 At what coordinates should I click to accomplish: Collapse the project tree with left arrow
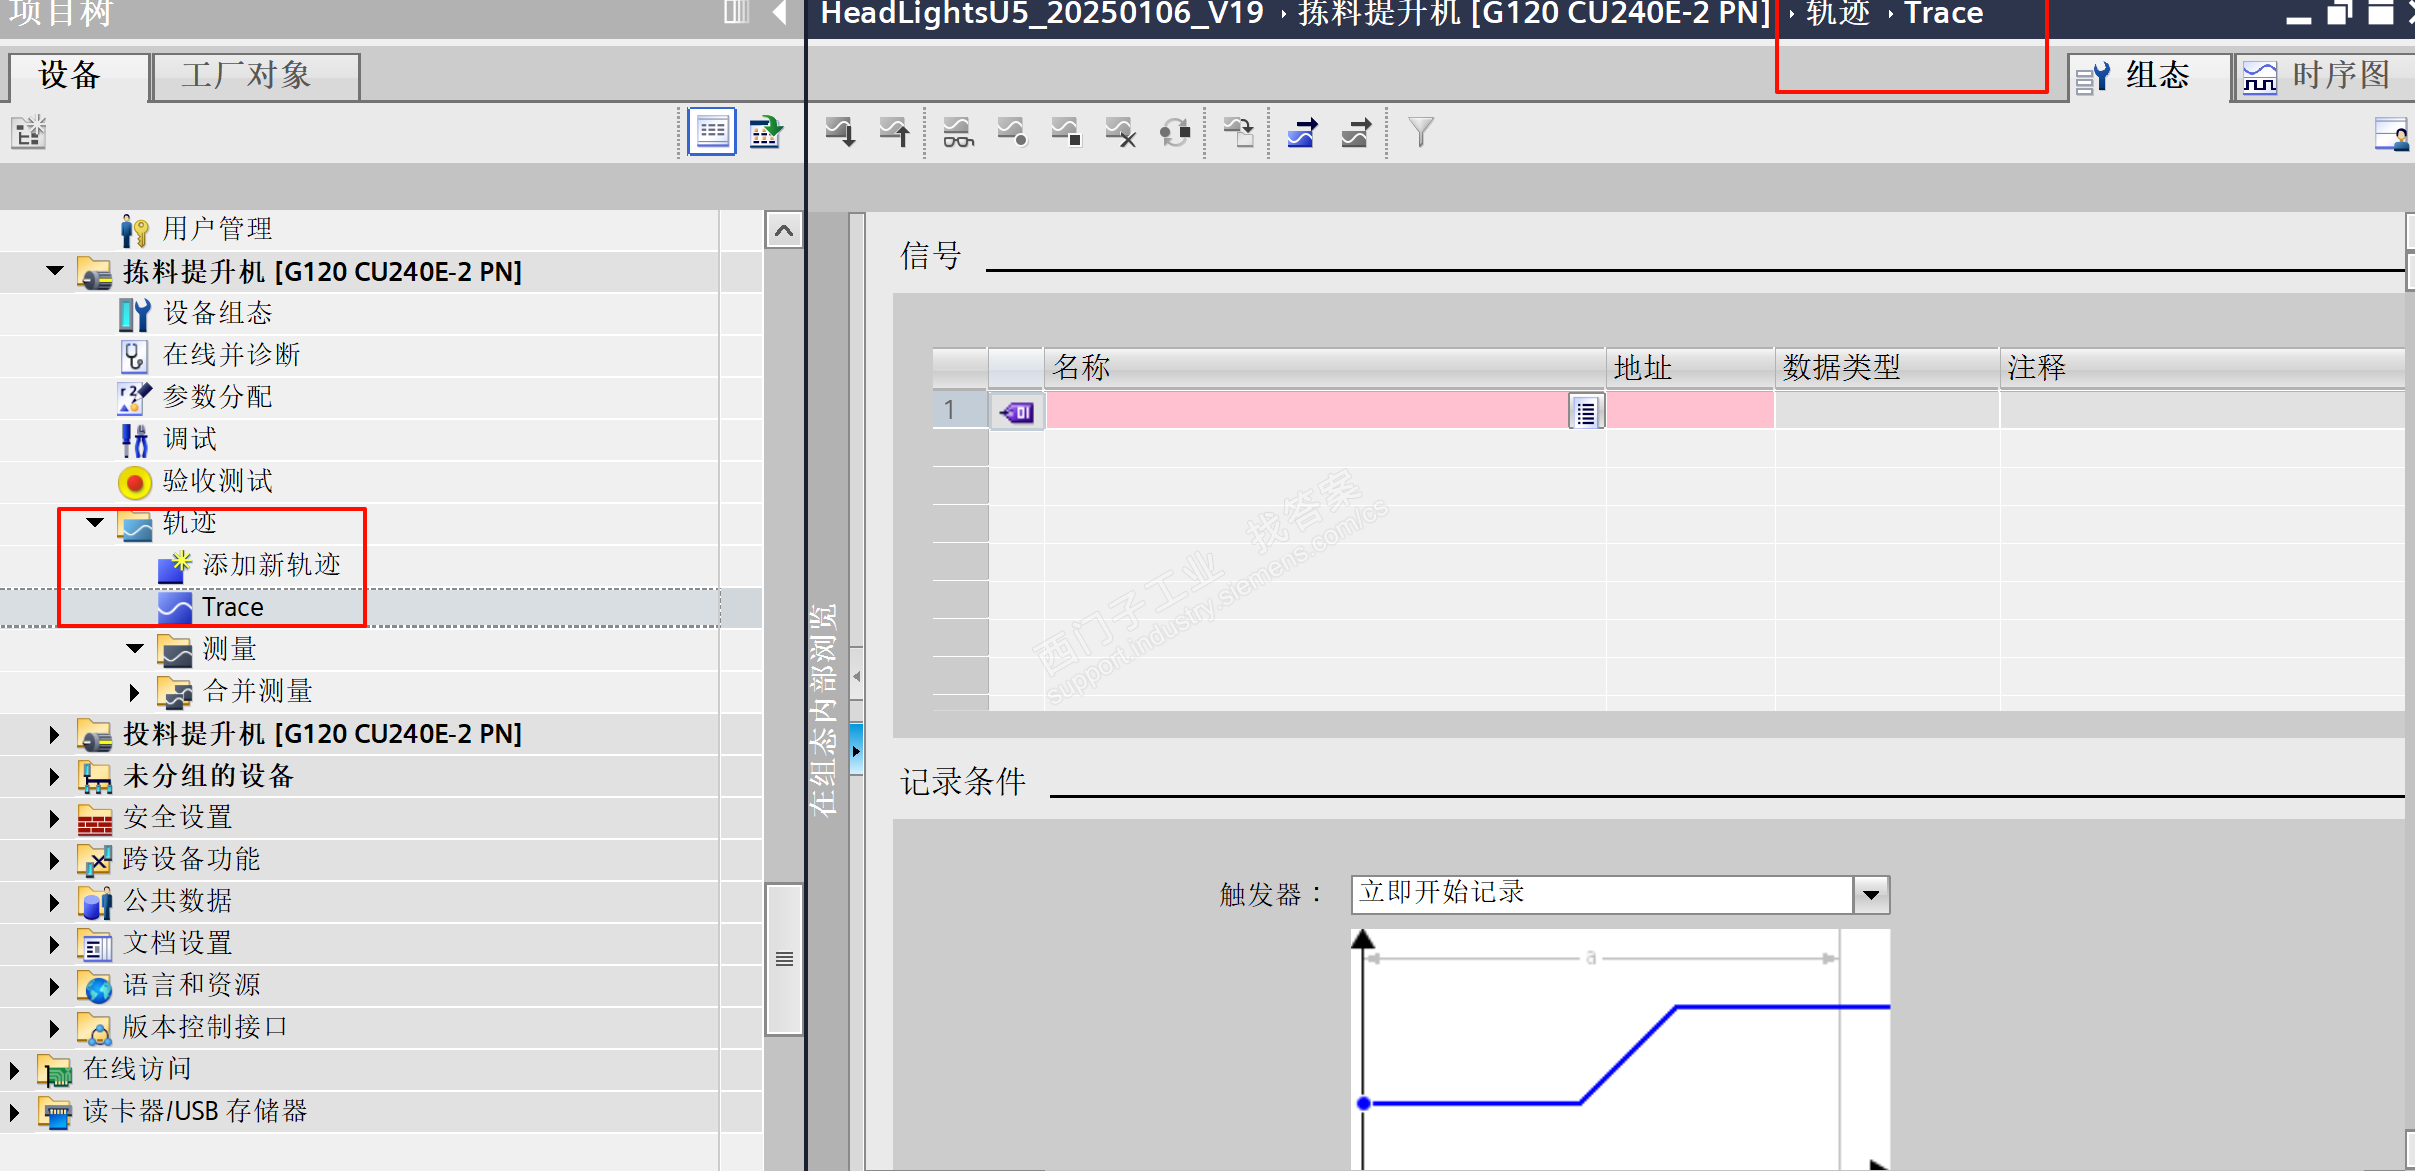tap(780, 13)
